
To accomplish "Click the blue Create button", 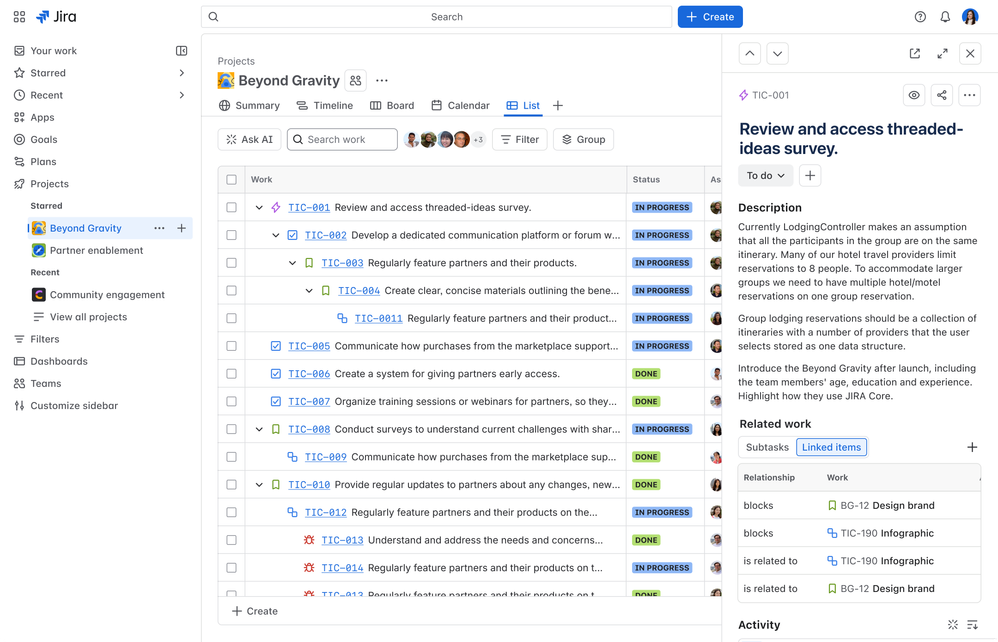I will click(710, 17).
